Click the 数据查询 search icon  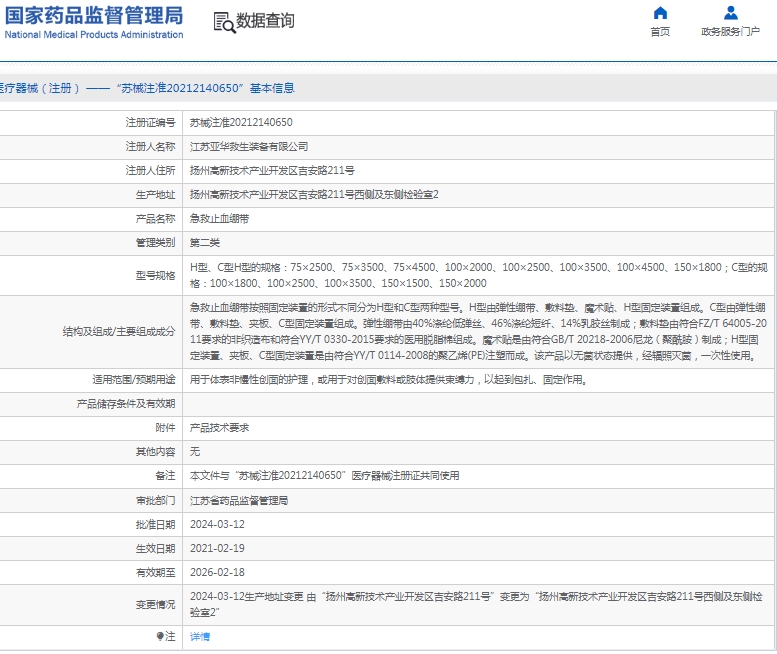[224, 23]
